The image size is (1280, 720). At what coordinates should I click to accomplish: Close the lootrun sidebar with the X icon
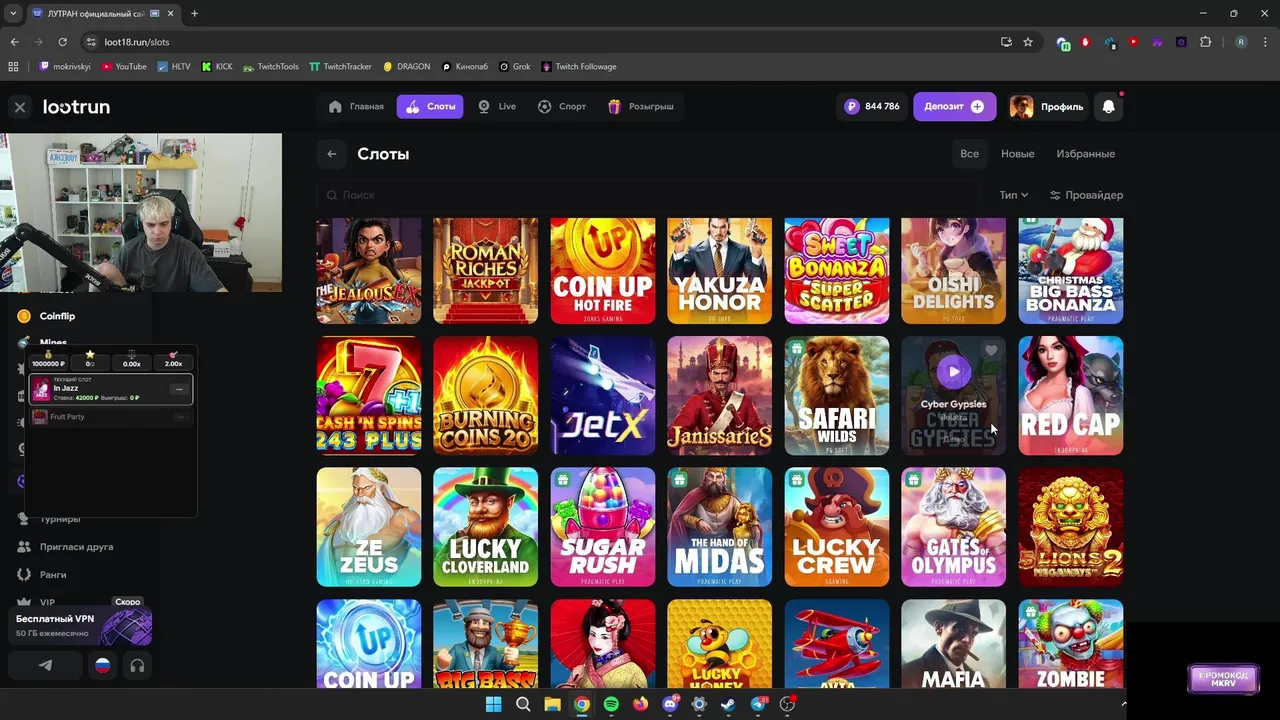point(20,107)
